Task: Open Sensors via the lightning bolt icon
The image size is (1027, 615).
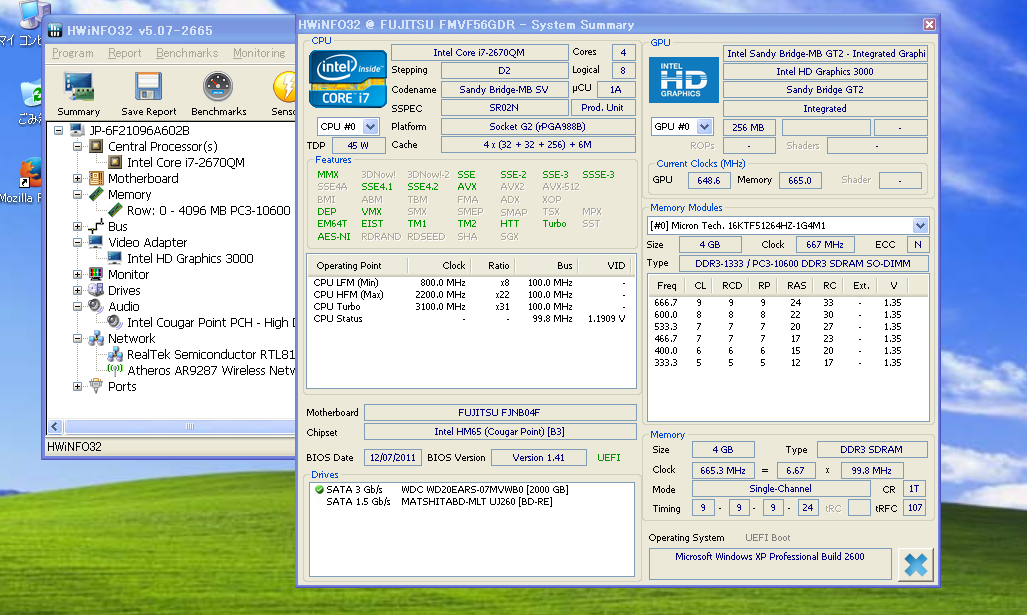Action: (x=285, y=87)
